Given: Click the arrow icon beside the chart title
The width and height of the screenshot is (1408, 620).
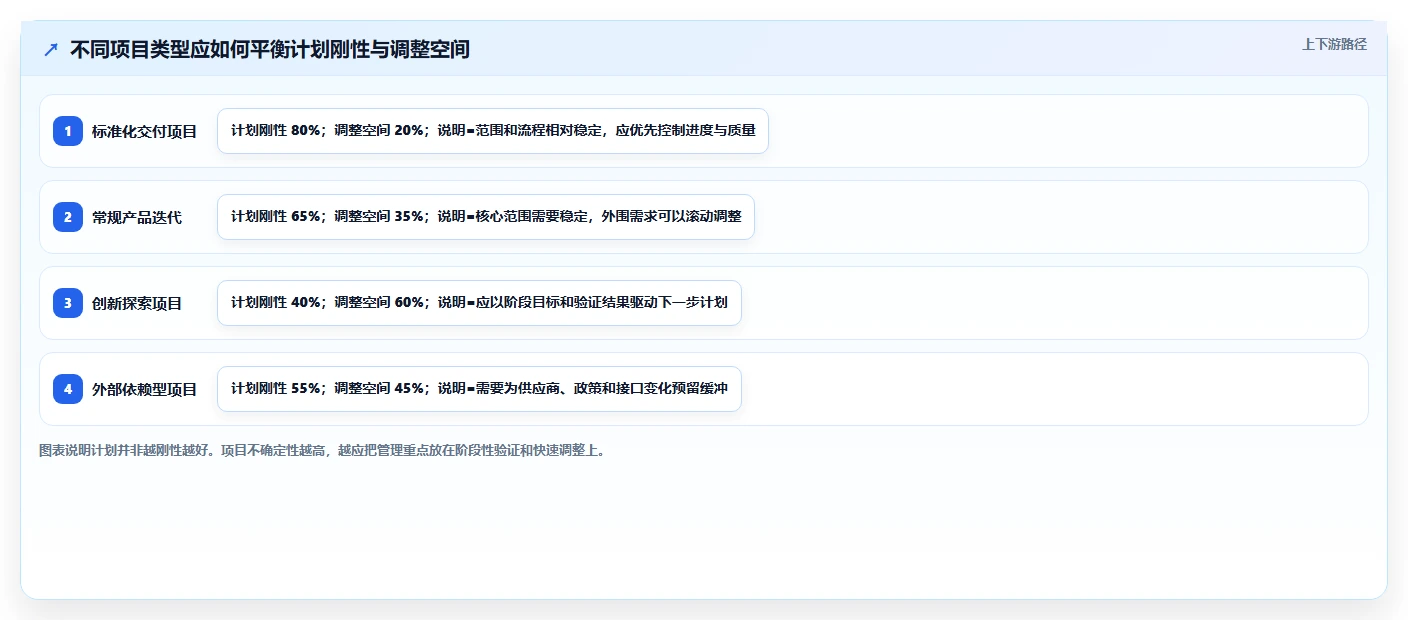Looking at the screenshot, I should coord(51,49).
